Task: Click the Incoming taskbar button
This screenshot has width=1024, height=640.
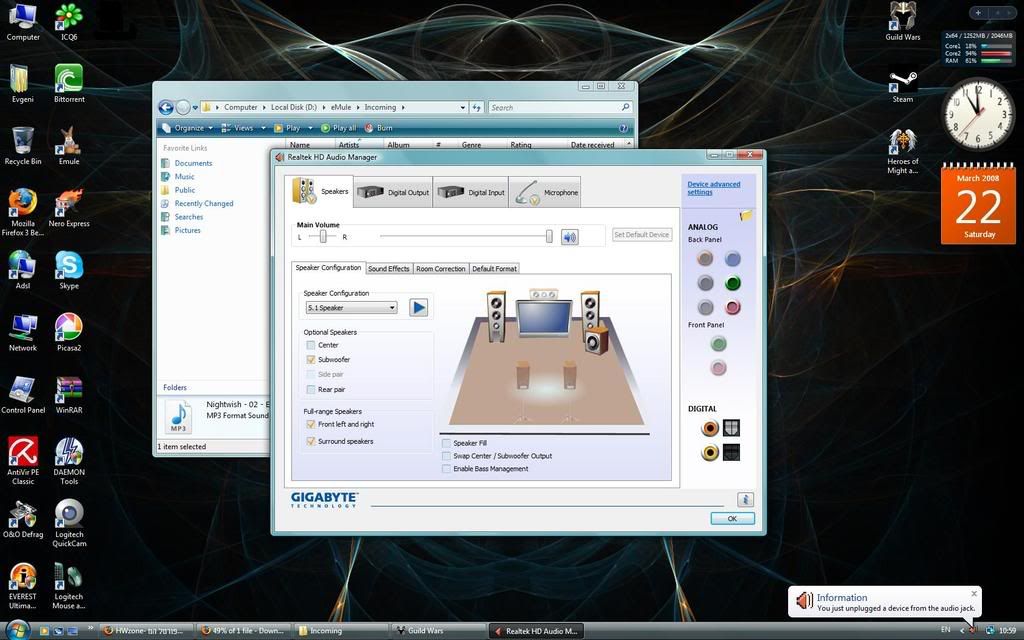Action: pyautogui.click(x=341, y=631)
